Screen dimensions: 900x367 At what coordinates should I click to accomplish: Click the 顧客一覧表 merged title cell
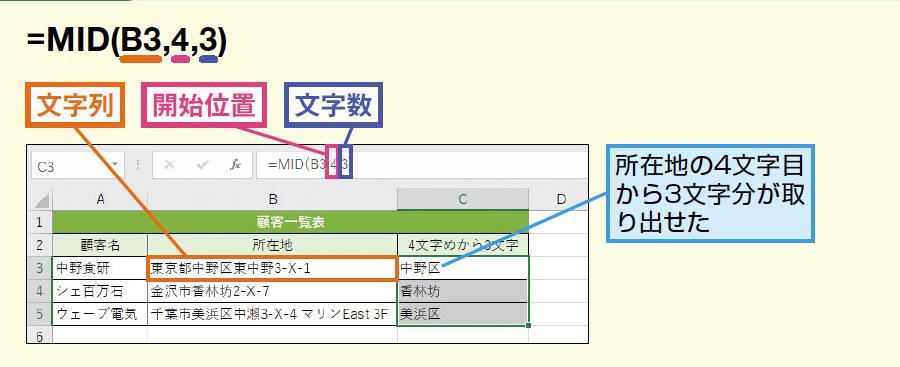pyautogui.click(x=290, y=222)
